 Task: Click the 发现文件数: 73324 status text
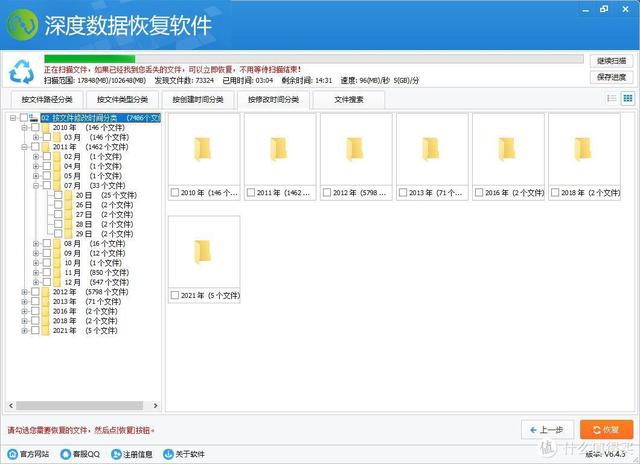click(184, 80)
